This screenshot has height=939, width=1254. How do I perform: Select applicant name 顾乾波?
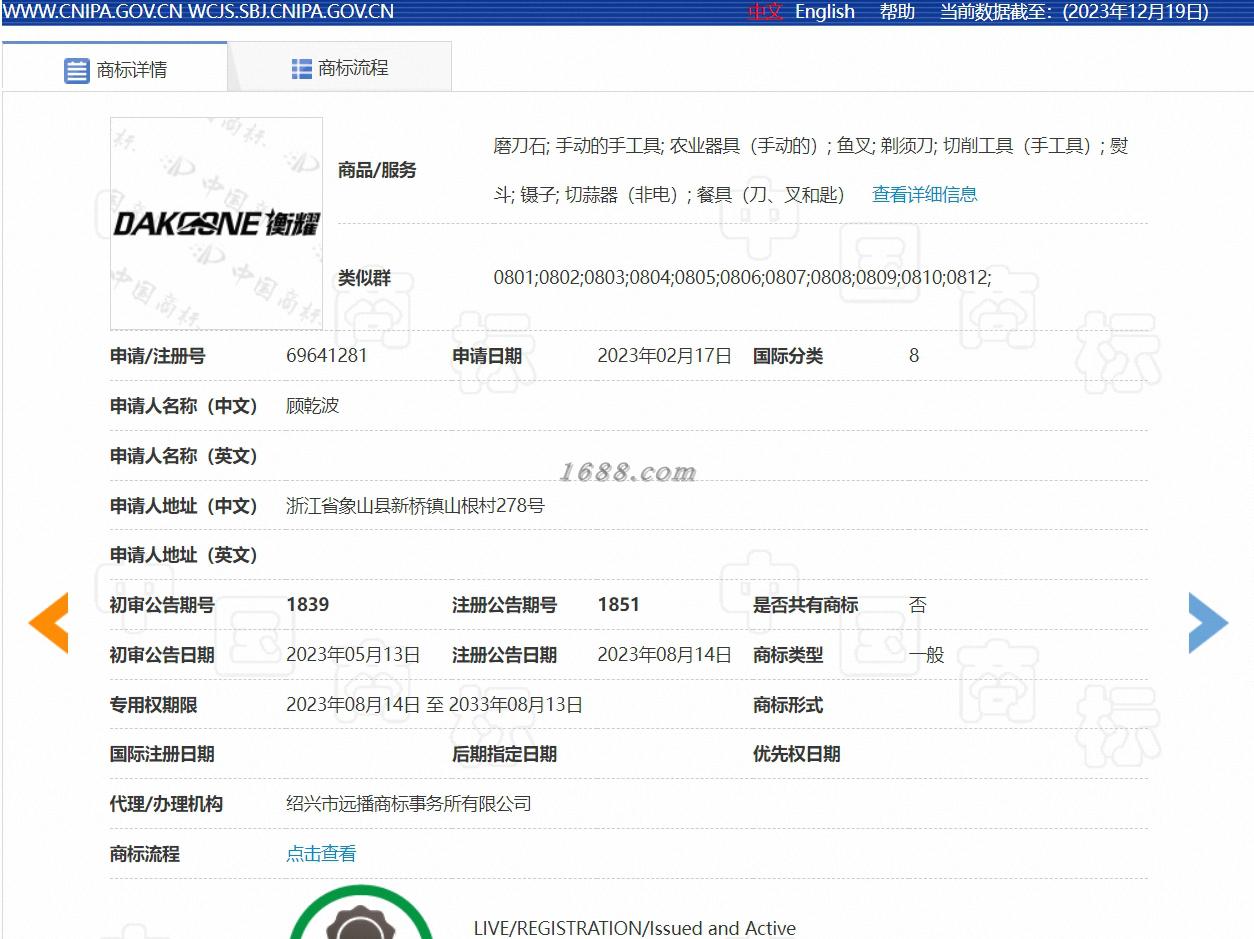pos(312,406)
